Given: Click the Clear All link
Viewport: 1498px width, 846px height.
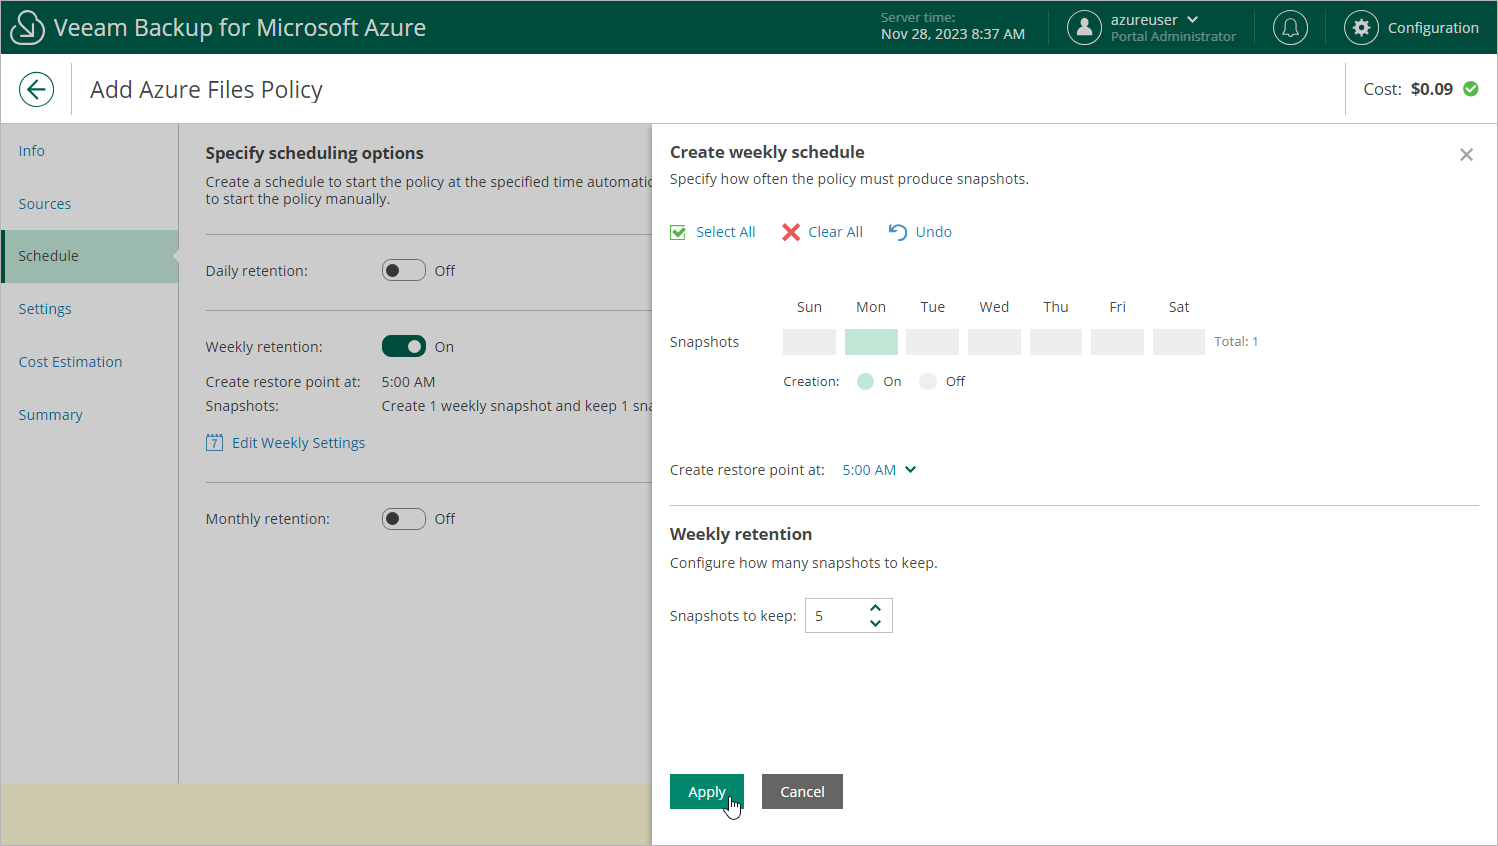Looking at the screenshot, I should (836, 232).
